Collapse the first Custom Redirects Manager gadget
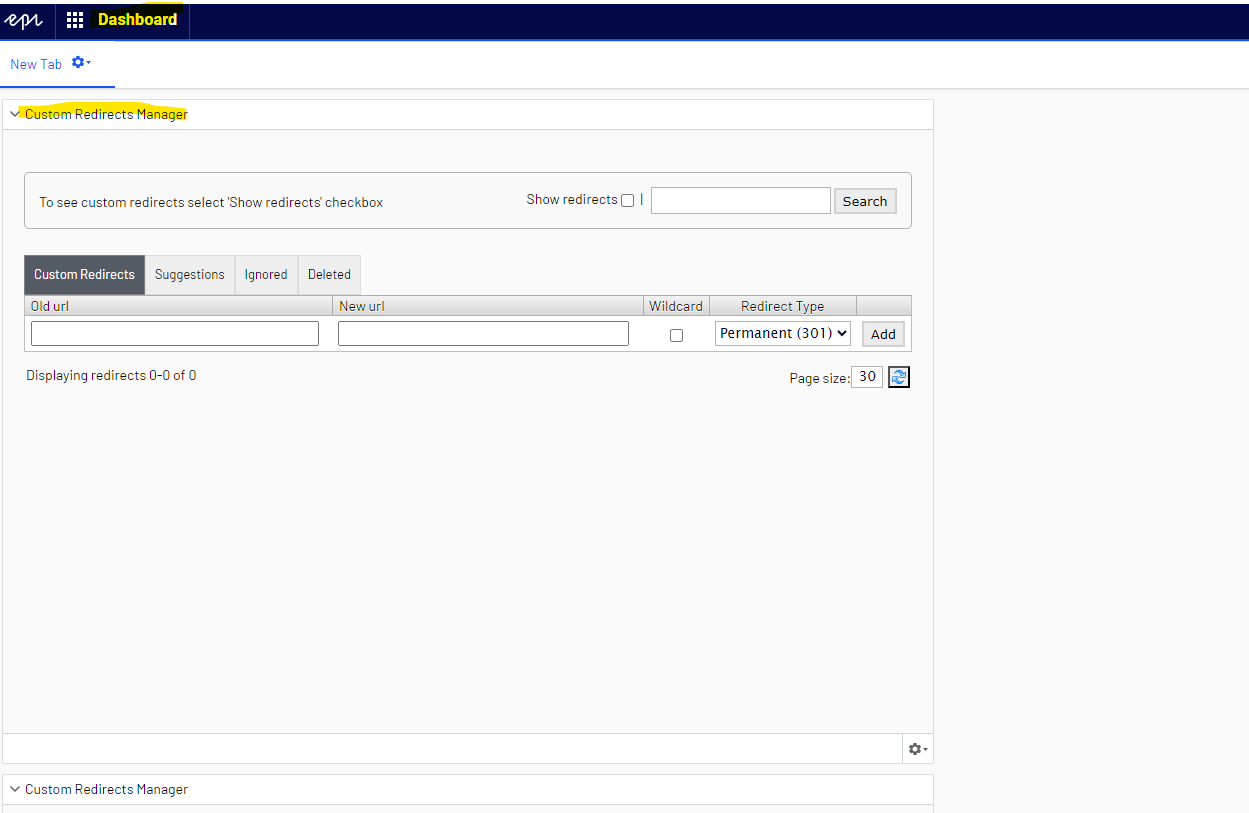Image resolution: width=1249 pixels, height=813 pixels. [15, 115]
